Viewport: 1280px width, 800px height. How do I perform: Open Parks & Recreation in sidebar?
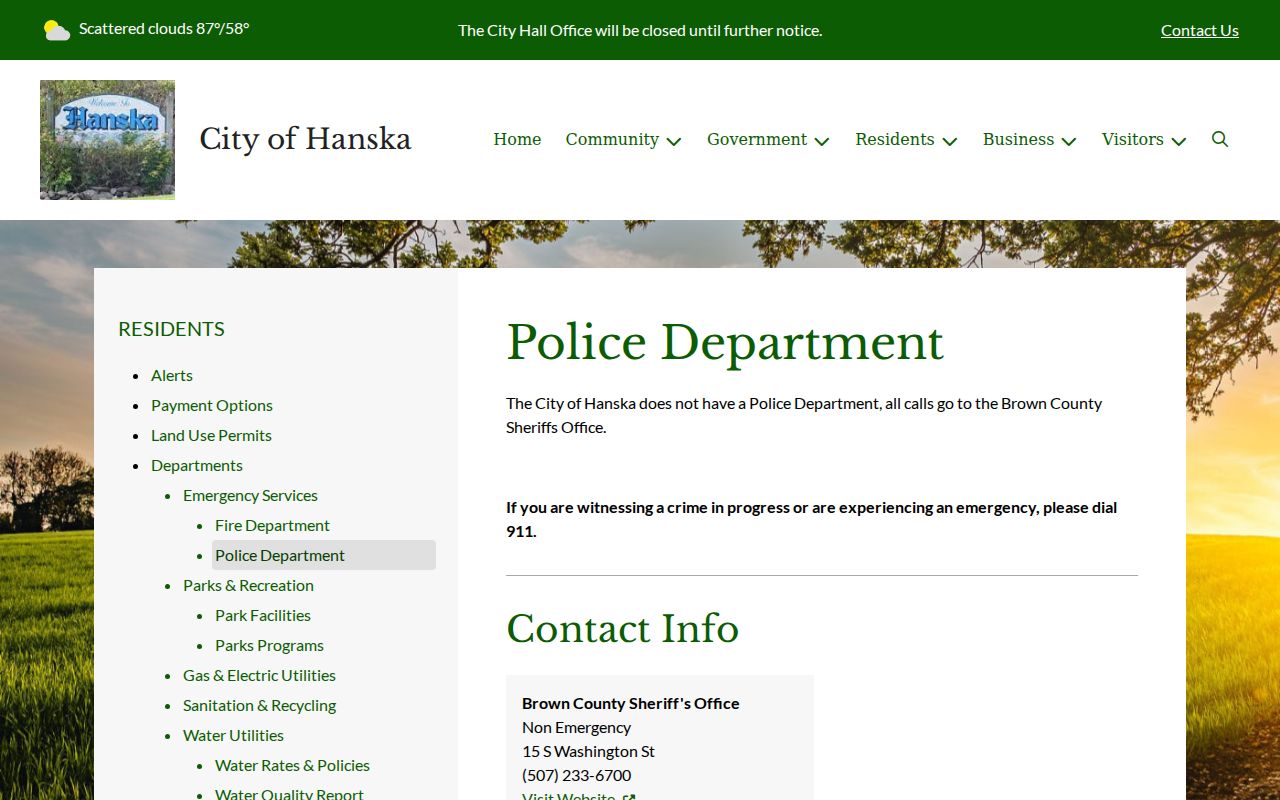pyautogui.click(x=248, y=585)
